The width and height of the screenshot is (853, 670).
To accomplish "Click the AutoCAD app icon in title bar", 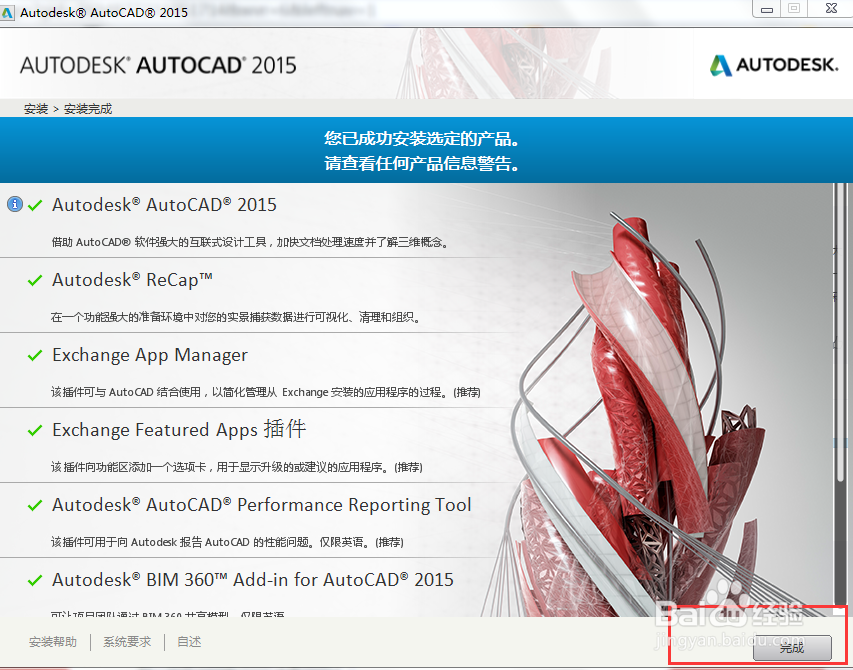I will coord(7,12).
